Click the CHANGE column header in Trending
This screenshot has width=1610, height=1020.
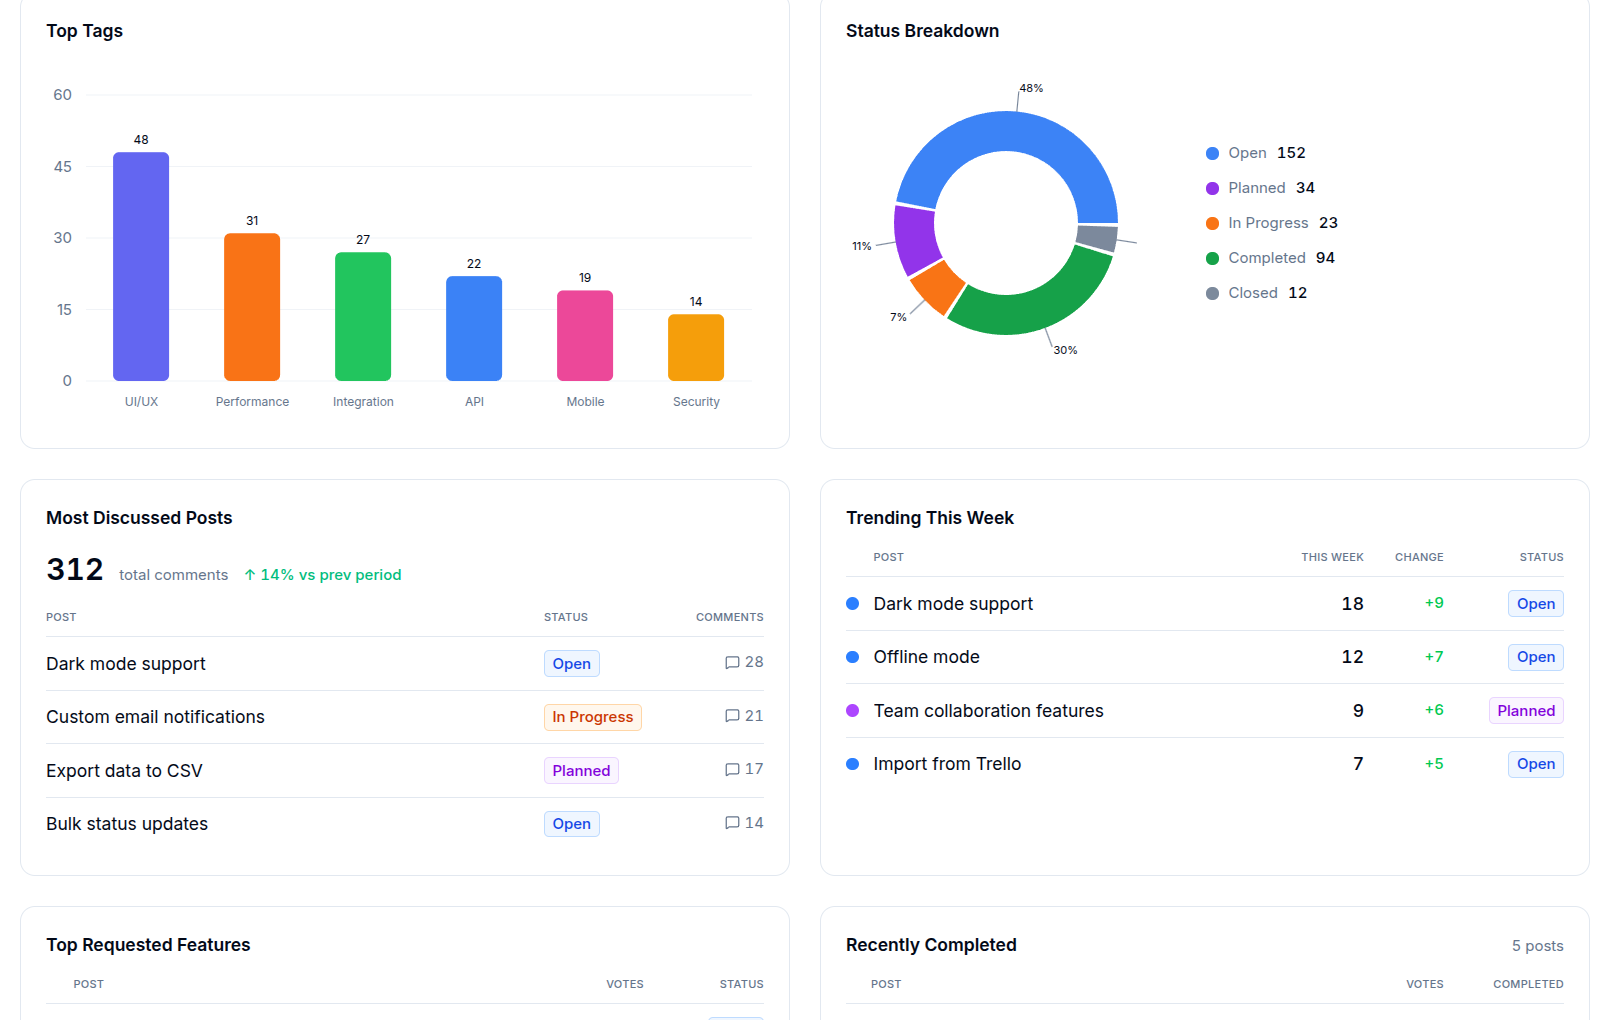coord(1419,557)
